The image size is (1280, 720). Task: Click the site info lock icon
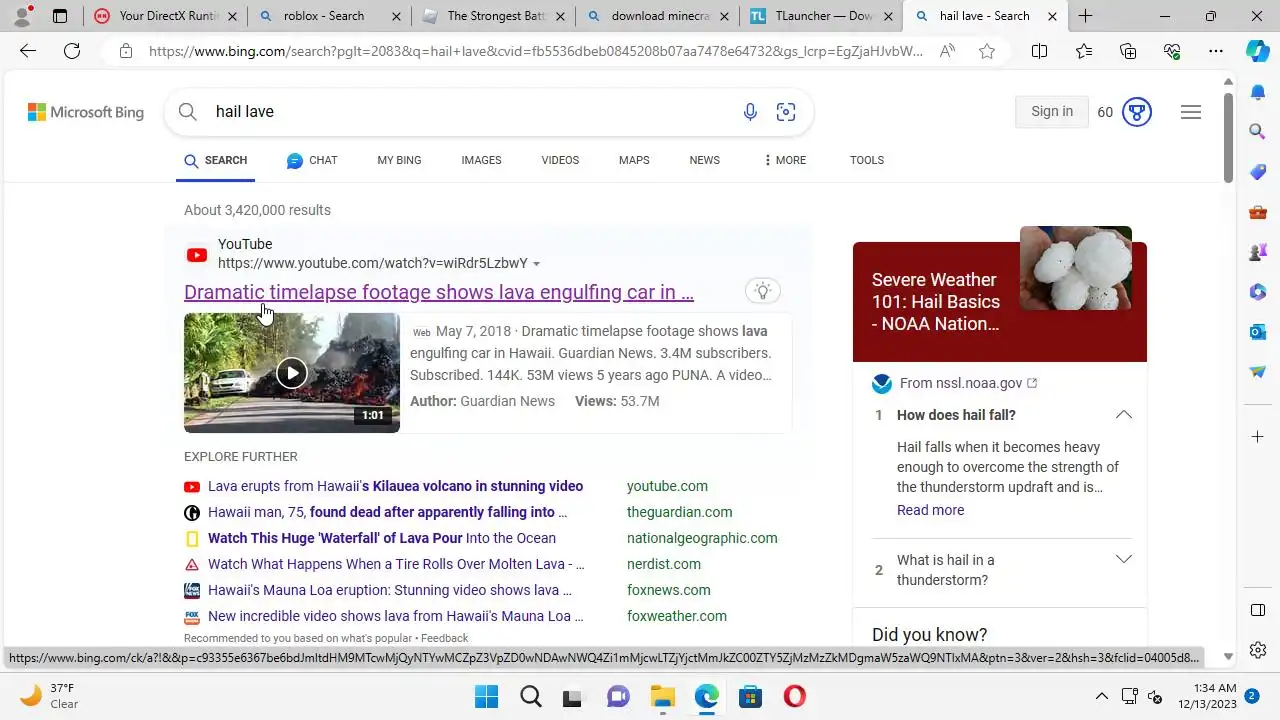[126, 51]
